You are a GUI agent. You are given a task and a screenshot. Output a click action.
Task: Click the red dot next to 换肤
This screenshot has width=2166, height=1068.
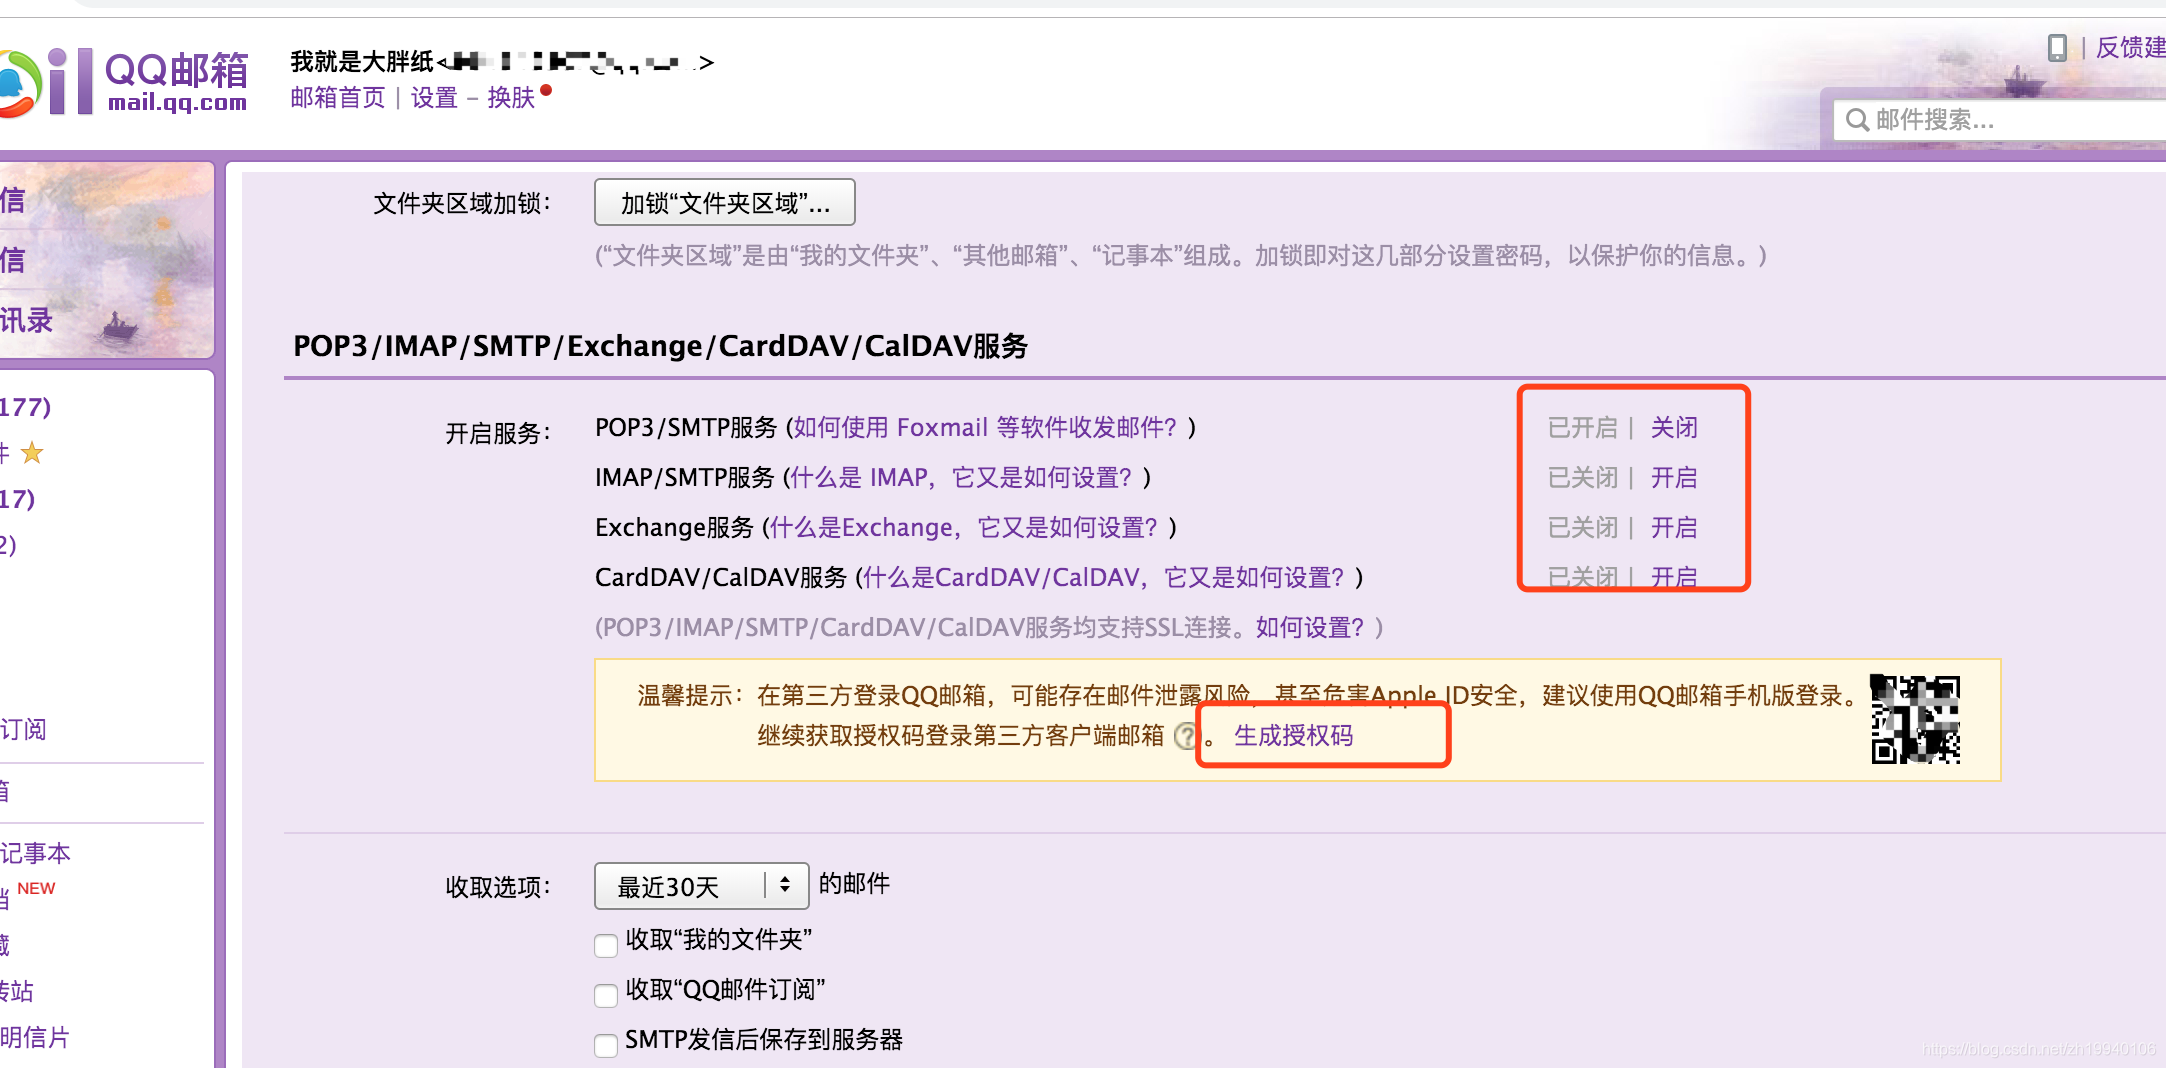[546, 90]
